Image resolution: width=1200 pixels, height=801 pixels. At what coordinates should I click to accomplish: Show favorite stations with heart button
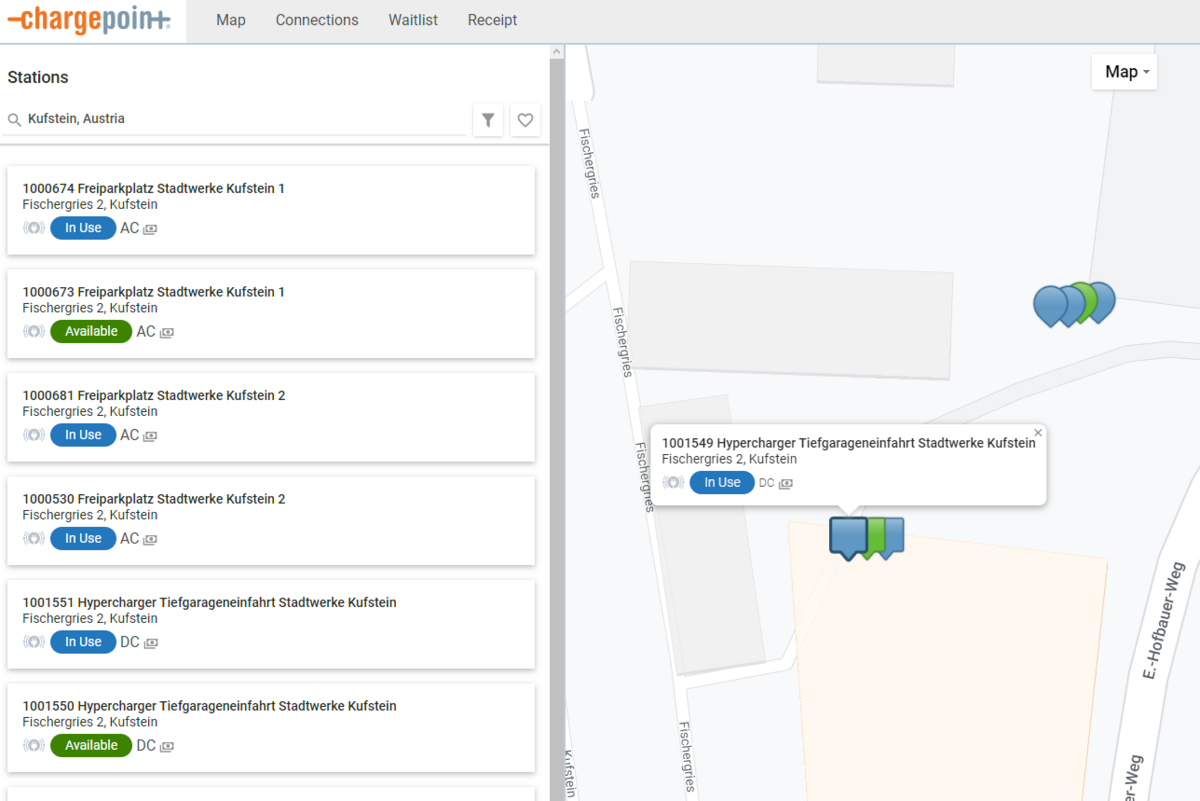point(526,120)
